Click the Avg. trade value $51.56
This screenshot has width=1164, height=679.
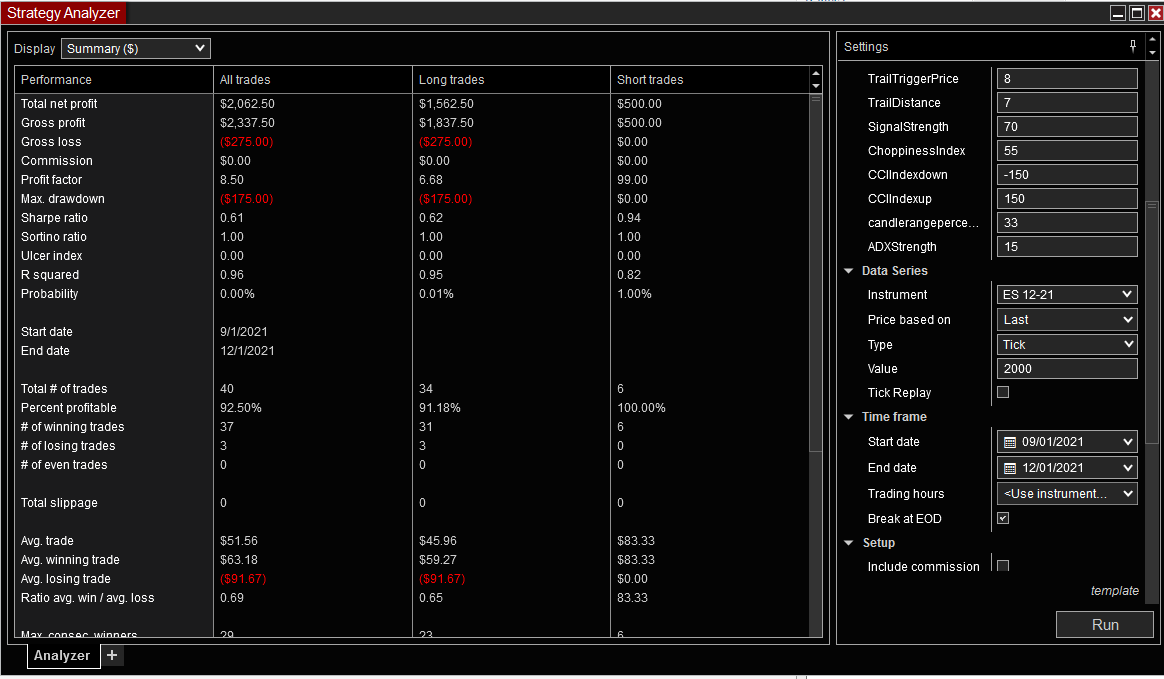[x=239, y=541]
